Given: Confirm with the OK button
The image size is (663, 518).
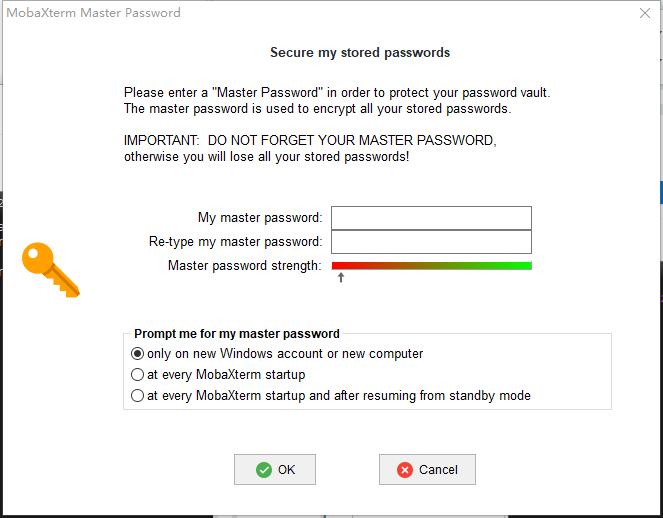Looking at the screenshot, I should [275, 470].
